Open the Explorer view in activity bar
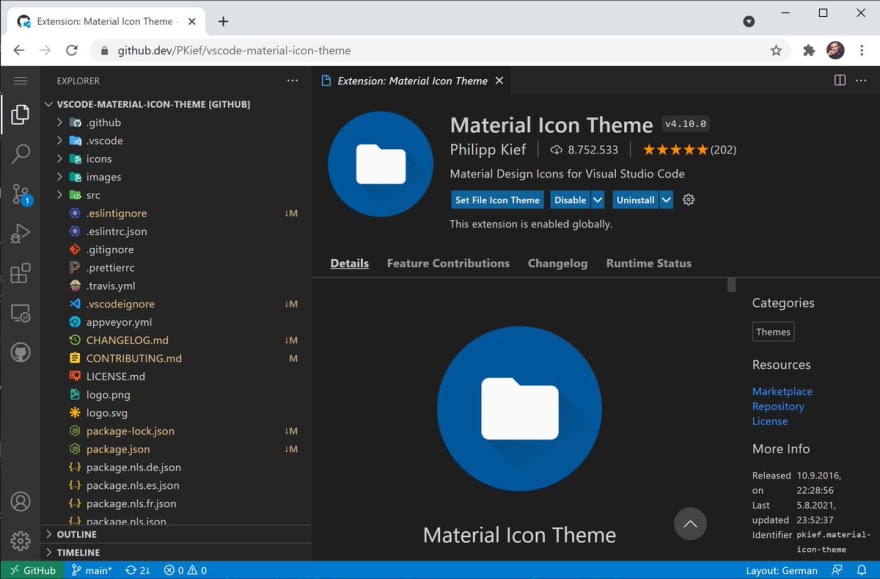880x579 pixels. tap(20, 114)
